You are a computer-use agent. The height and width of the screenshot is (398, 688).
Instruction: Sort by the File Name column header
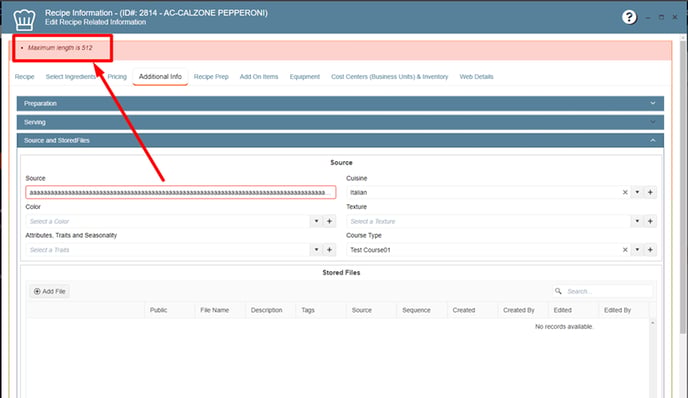point(220,310)
